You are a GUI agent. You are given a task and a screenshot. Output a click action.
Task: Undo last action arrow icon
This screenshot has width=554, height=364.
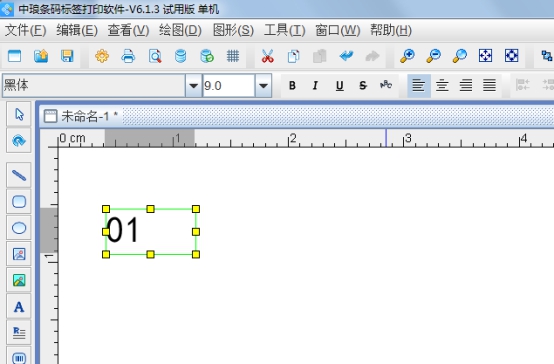(346, 56)
